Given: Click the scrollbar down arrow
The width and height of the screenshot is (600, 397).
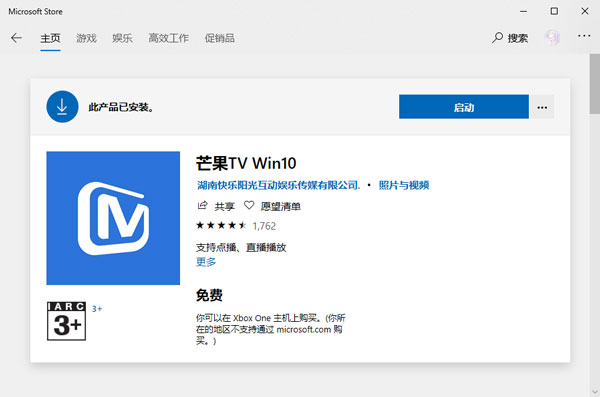Looking at the screenshot, I should tap(595, 391).
